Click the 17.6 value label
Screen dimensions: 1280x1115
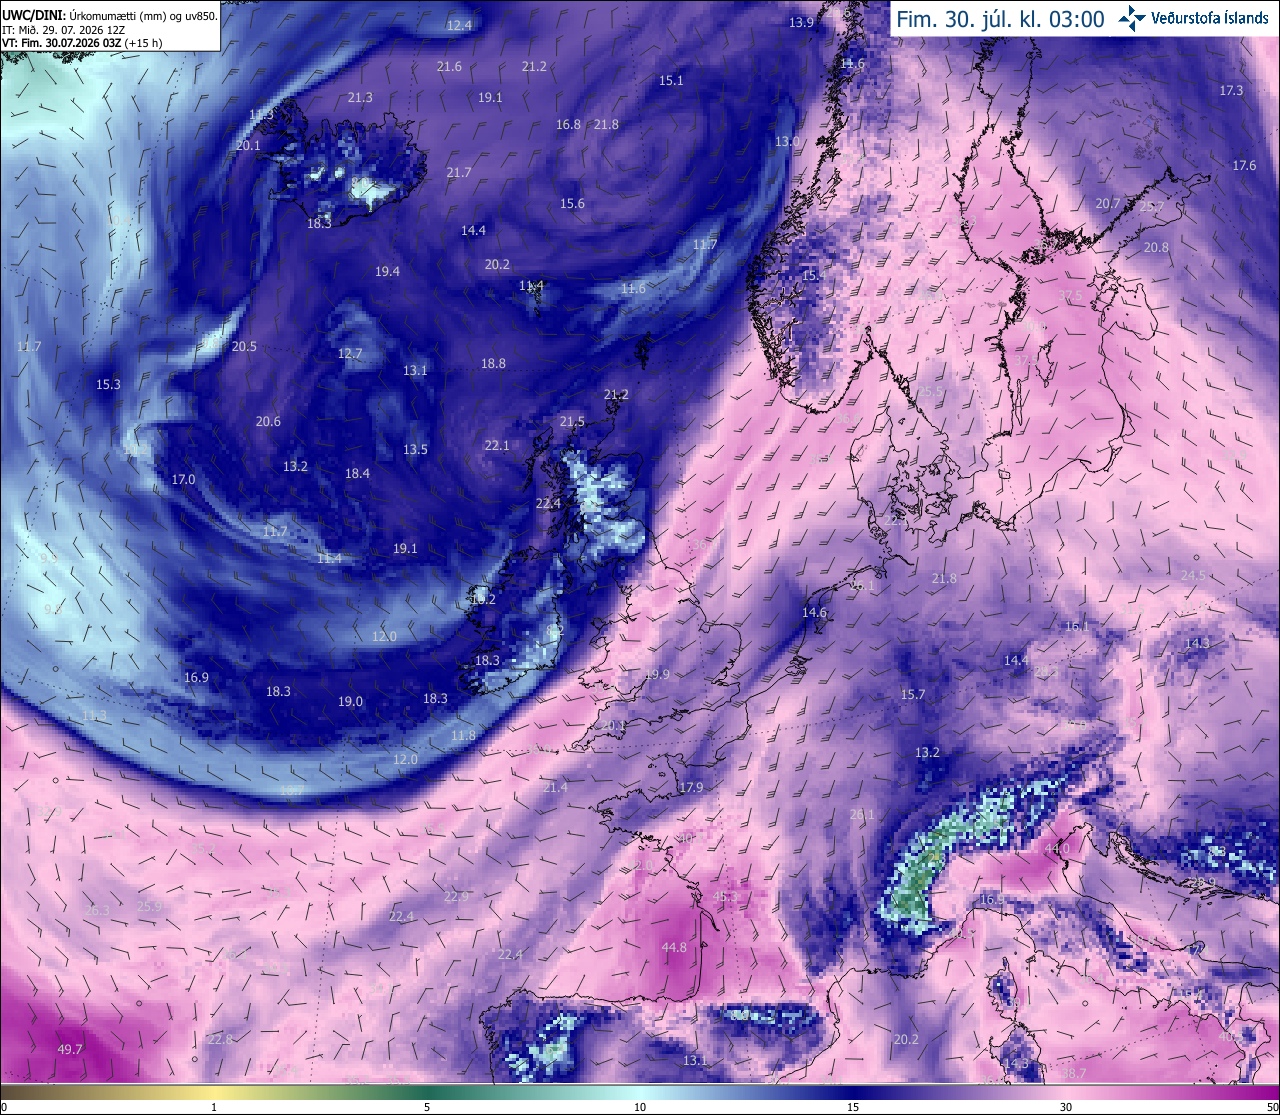coord(1244,165)
